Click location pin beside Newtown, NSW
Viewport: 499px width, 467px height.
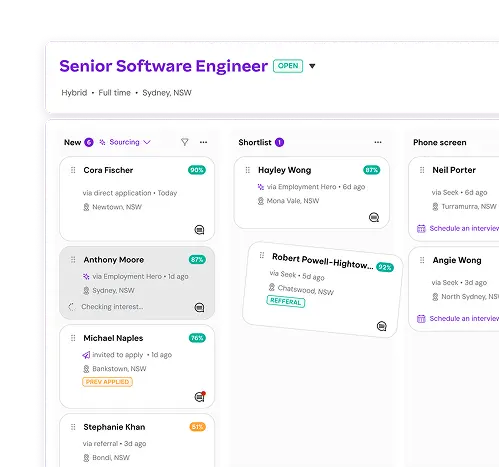coord(86,207)
